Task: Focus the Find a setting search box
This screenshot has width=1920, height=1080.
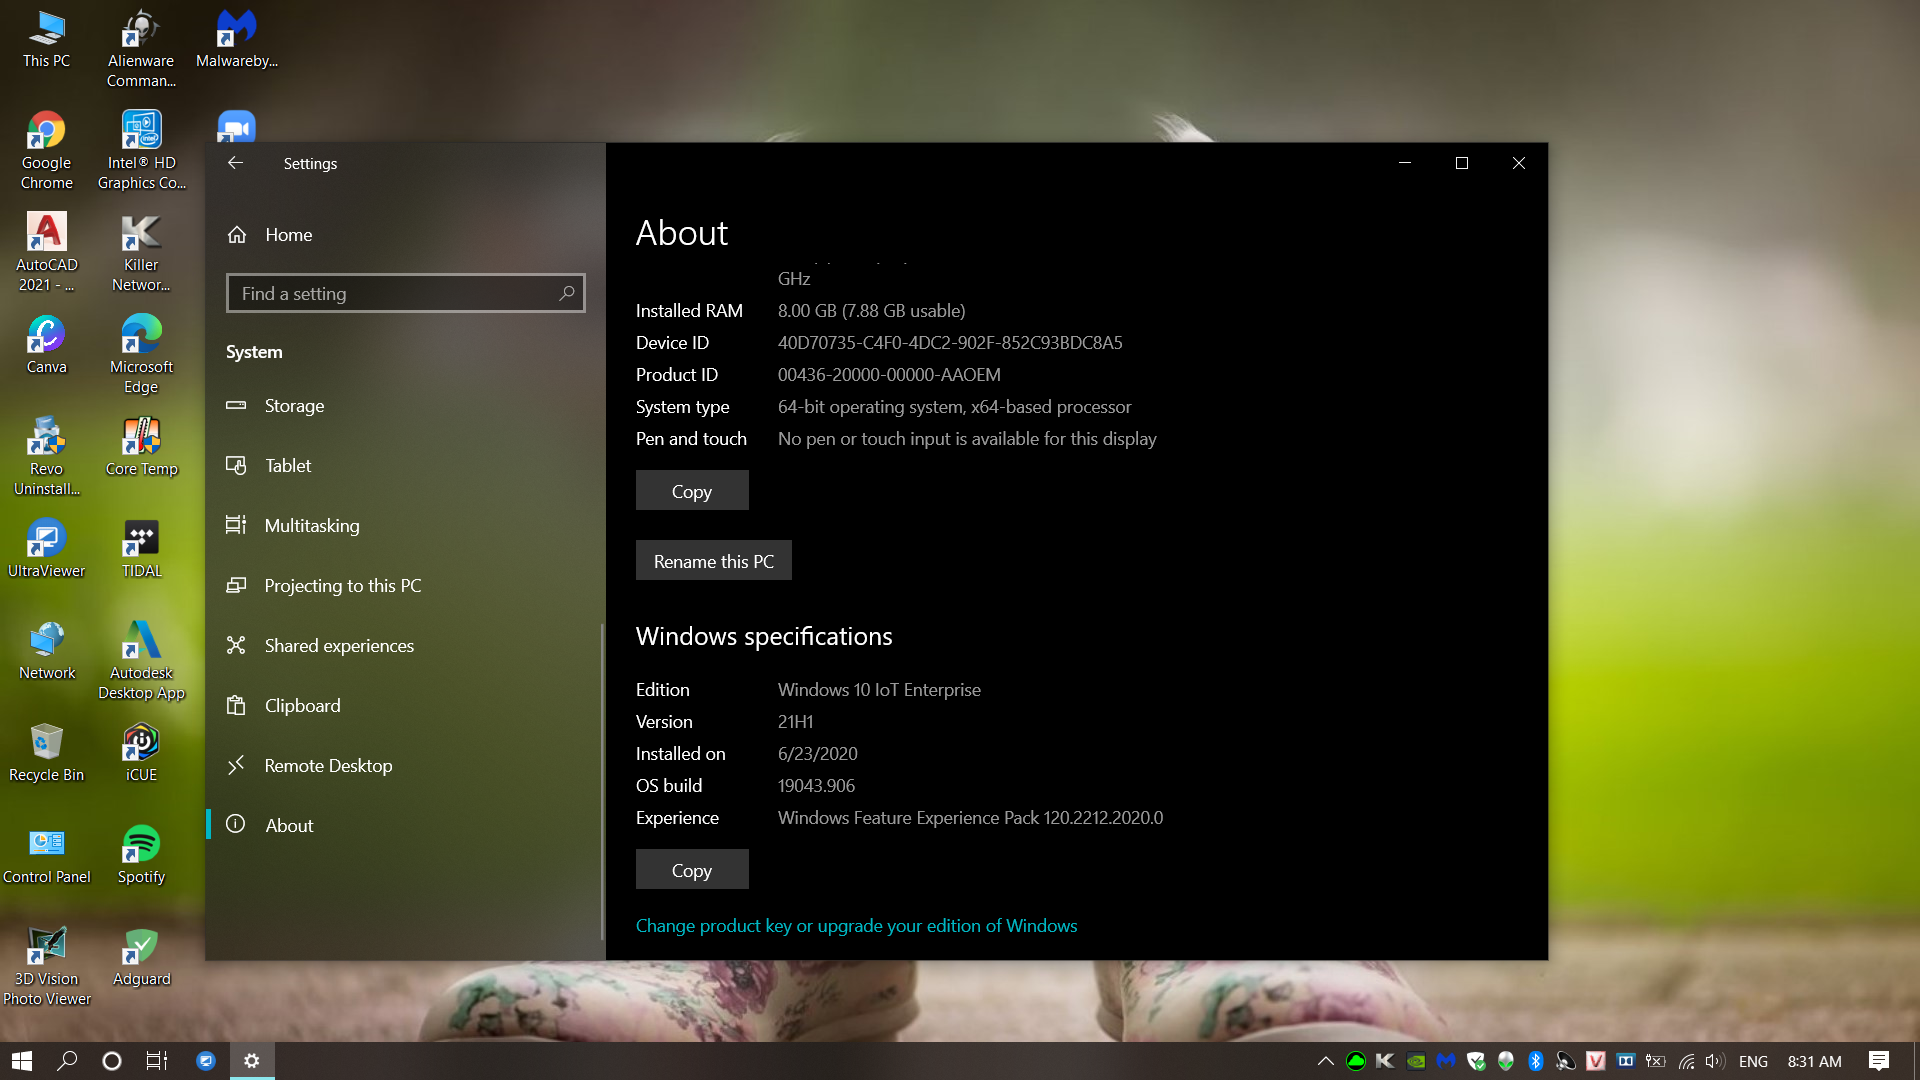Action: [x=405, y=293]
